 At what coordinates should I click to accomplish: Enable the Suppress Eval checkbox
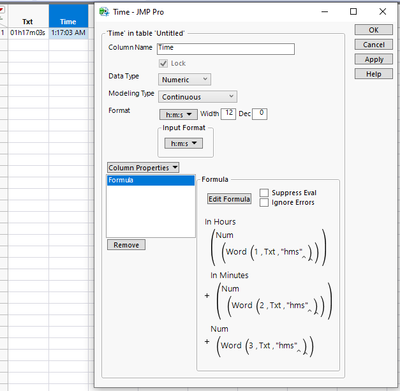(264, 193)
